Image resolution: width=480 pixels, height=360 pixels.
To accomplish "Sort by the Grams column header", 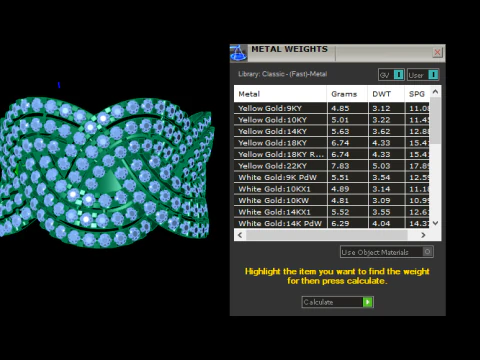I will pyautogui.click(x=347, y=94).
